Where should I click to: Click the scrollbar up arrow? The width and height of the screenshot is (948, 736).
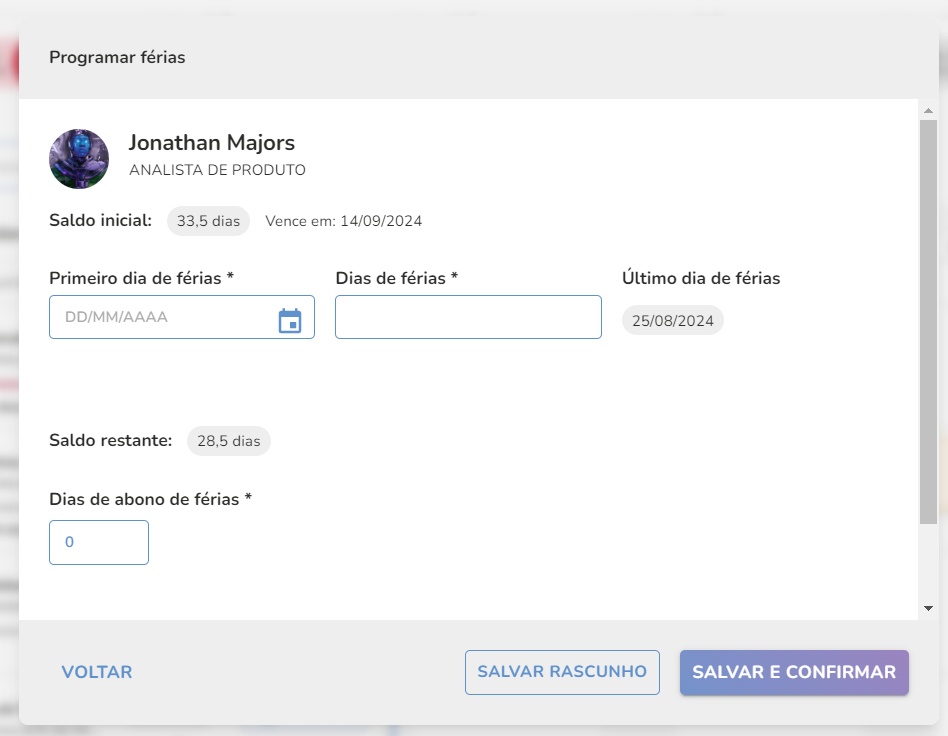click(929, 111)
